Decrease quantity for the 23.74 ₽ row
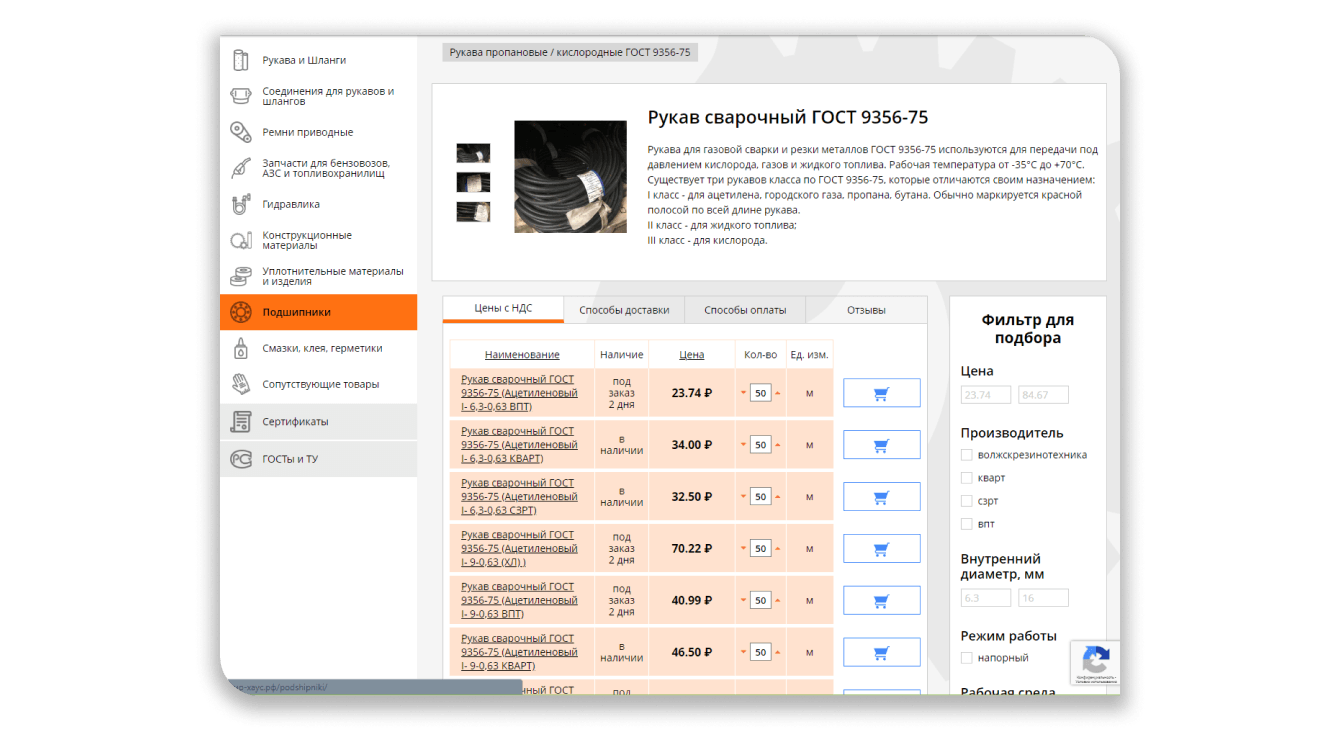The width and height of the screenshot is (1340, 731). [x=743, y=393]
